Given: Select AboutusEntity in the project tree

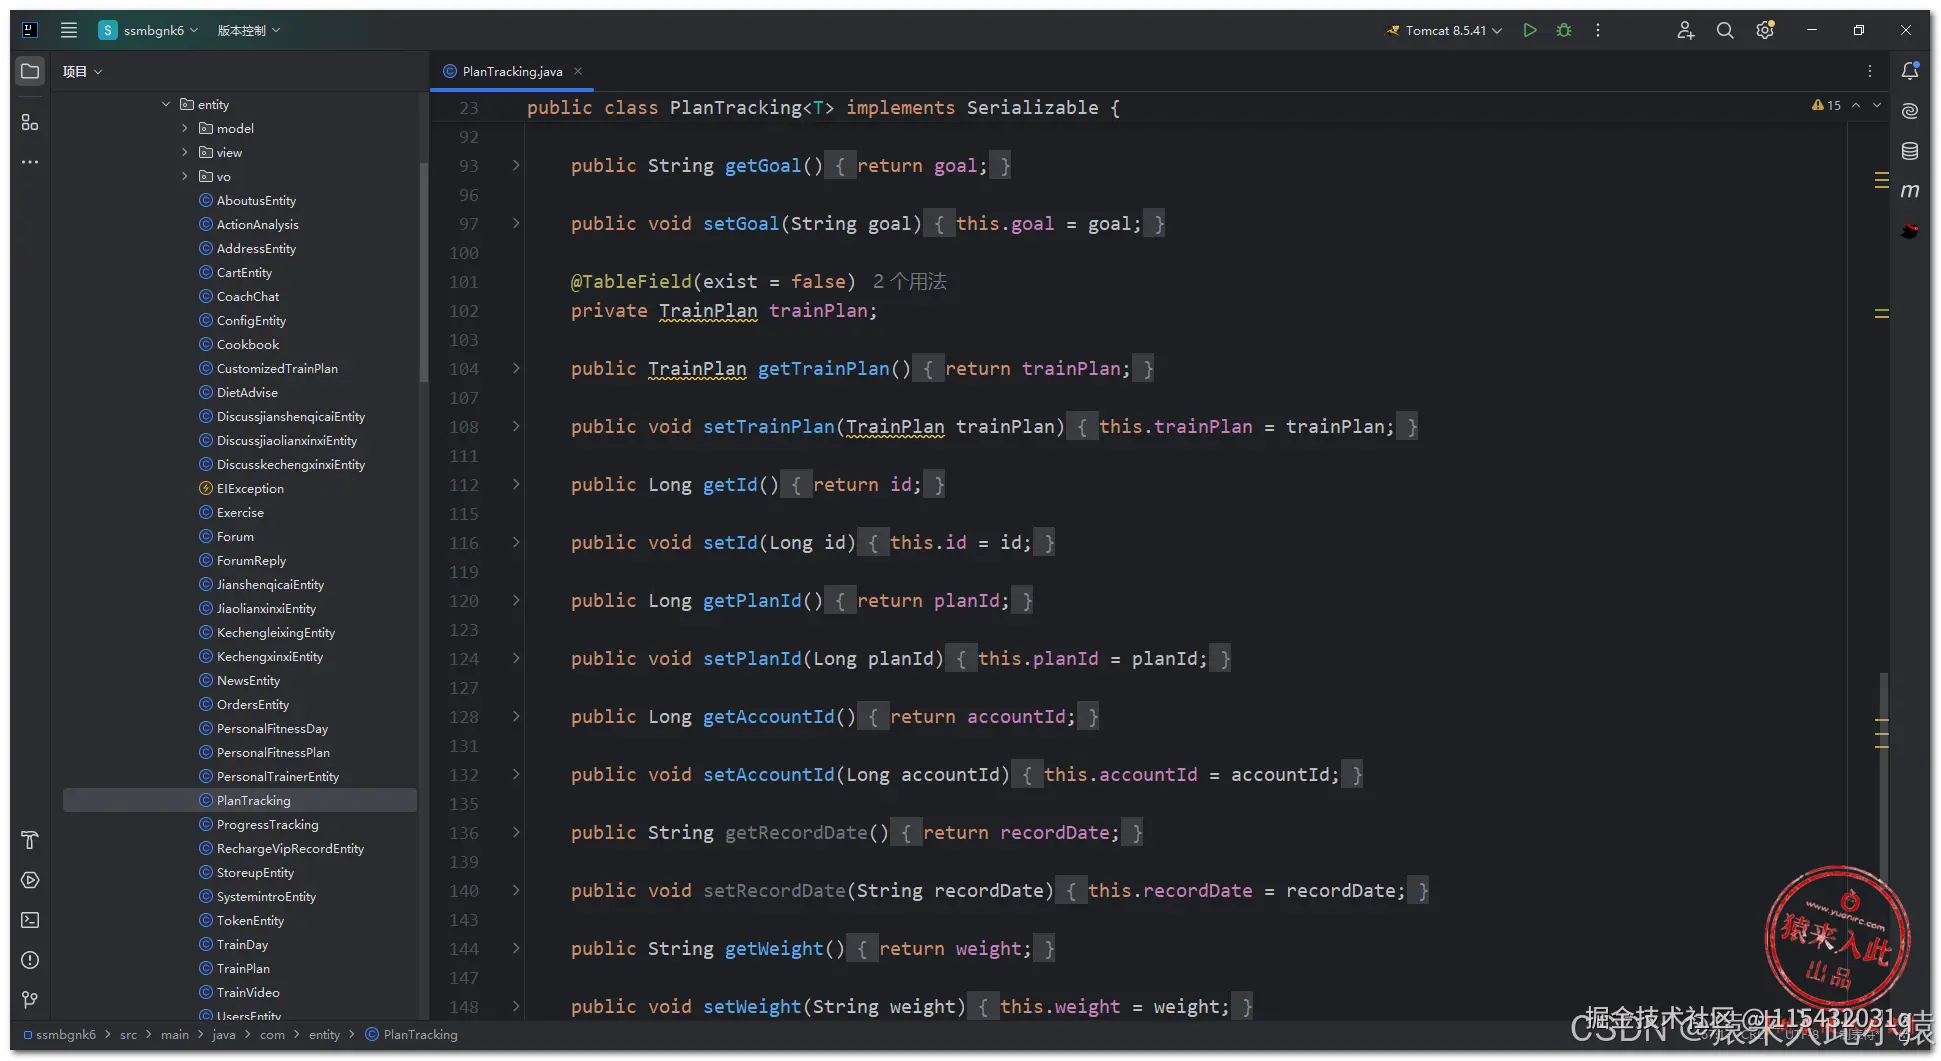Looking at the screenshot, I should (256, 200).
